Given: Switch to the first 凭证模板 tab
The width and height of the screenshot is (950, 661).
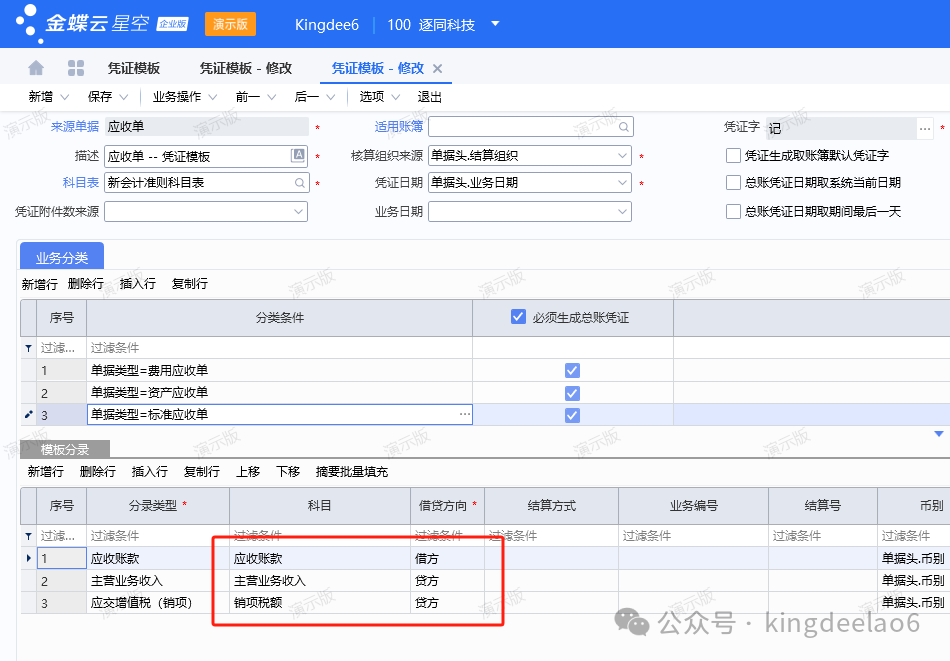Looking at the screenshot, I should point(134,69).
